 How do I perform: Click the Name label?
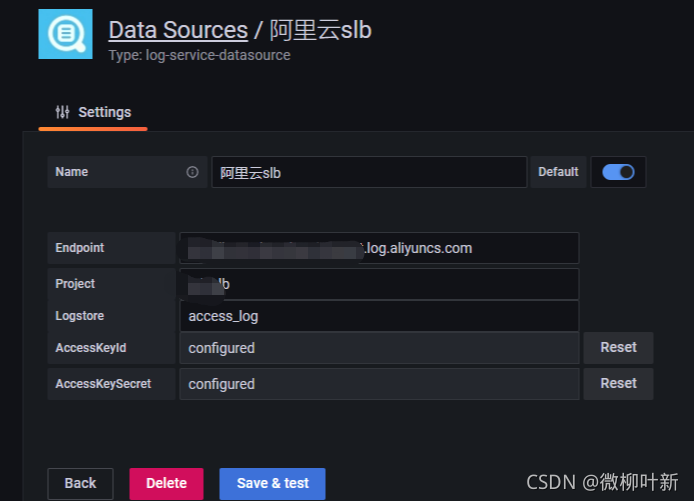(x=72, y=172)
